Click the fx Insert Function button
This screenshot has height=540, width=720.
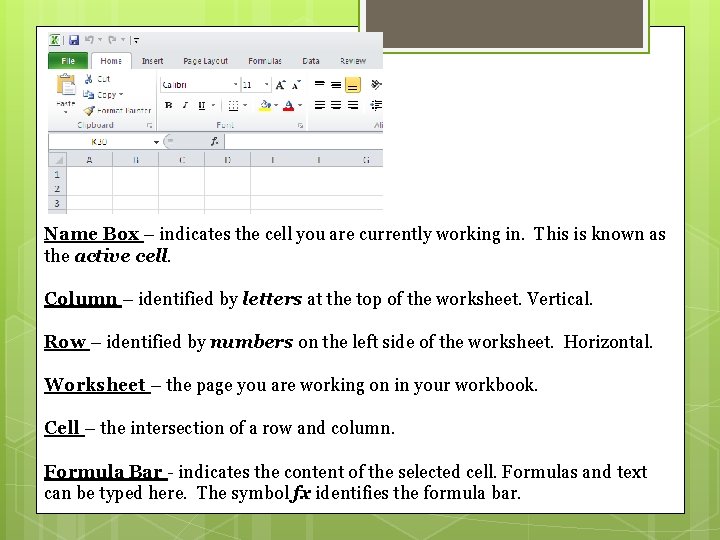pyautogui.click(x=214, y=141)
